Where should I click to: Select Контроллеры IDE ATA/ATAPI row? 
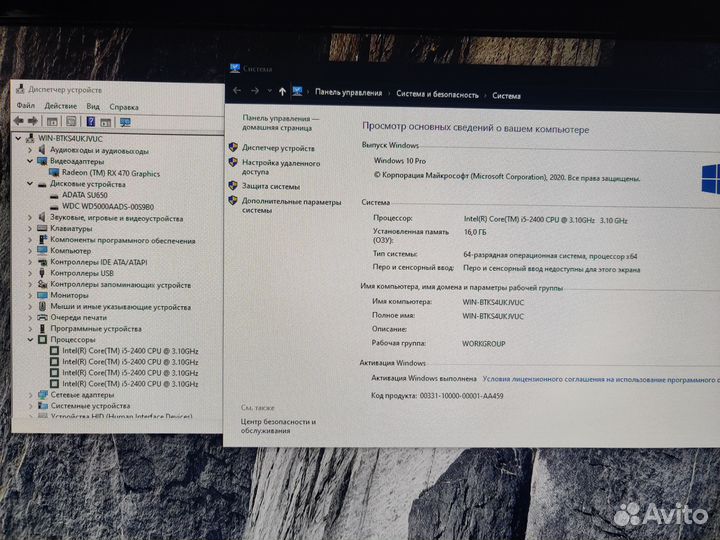pyautogui.click(x=99, y=262)
